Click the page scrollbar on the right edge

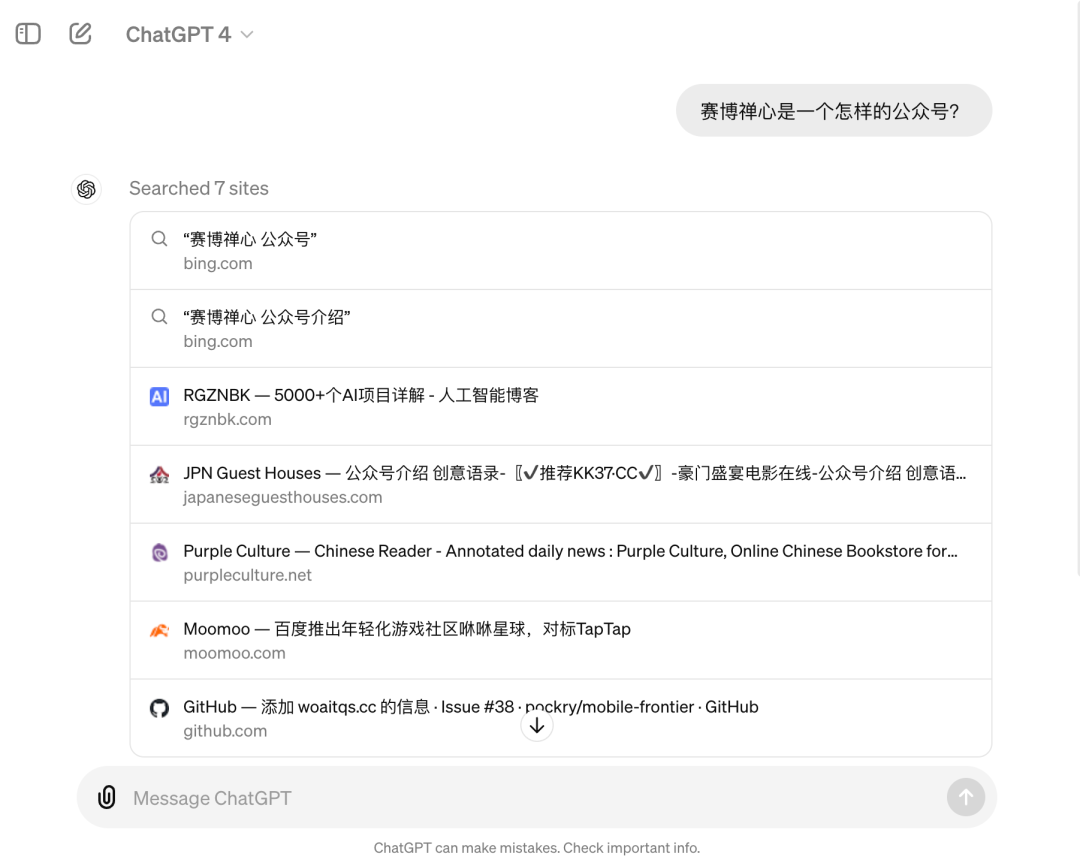pyautogui.click(x=1077, y=289)
